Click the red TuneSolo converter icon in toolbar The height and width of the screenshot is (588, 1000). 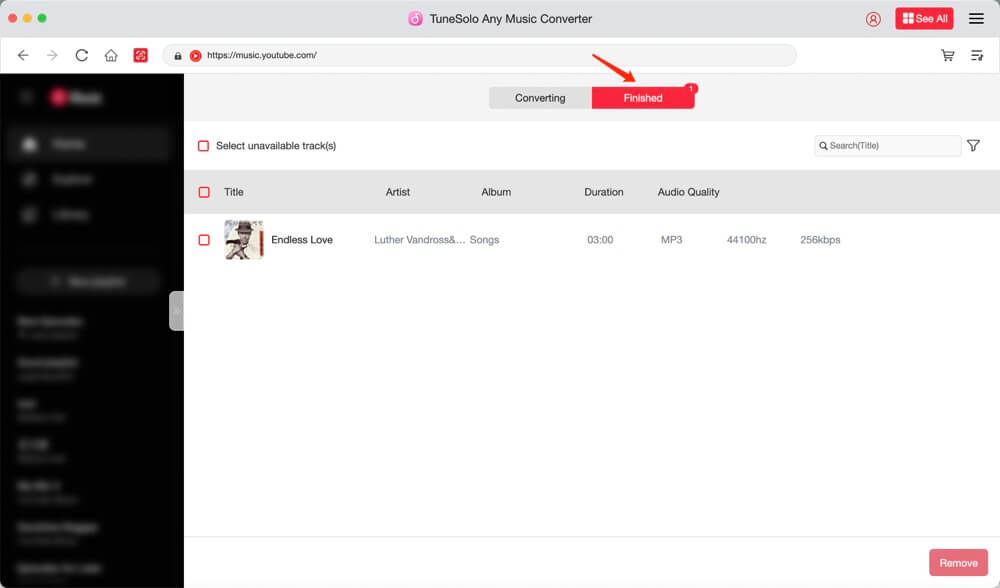coord(140,55)
